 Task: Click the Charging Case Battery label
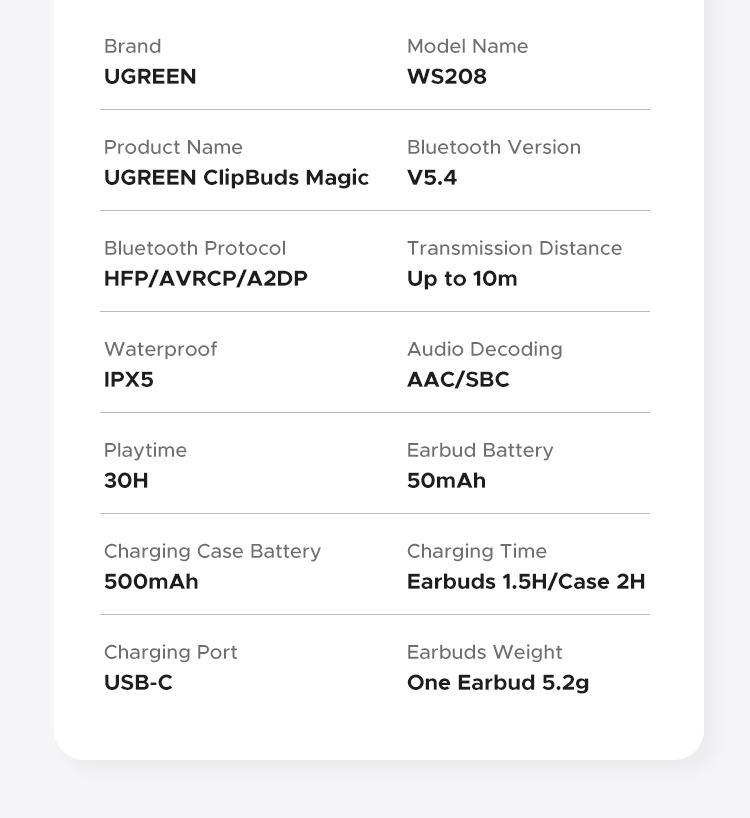(x=212, y=551)
